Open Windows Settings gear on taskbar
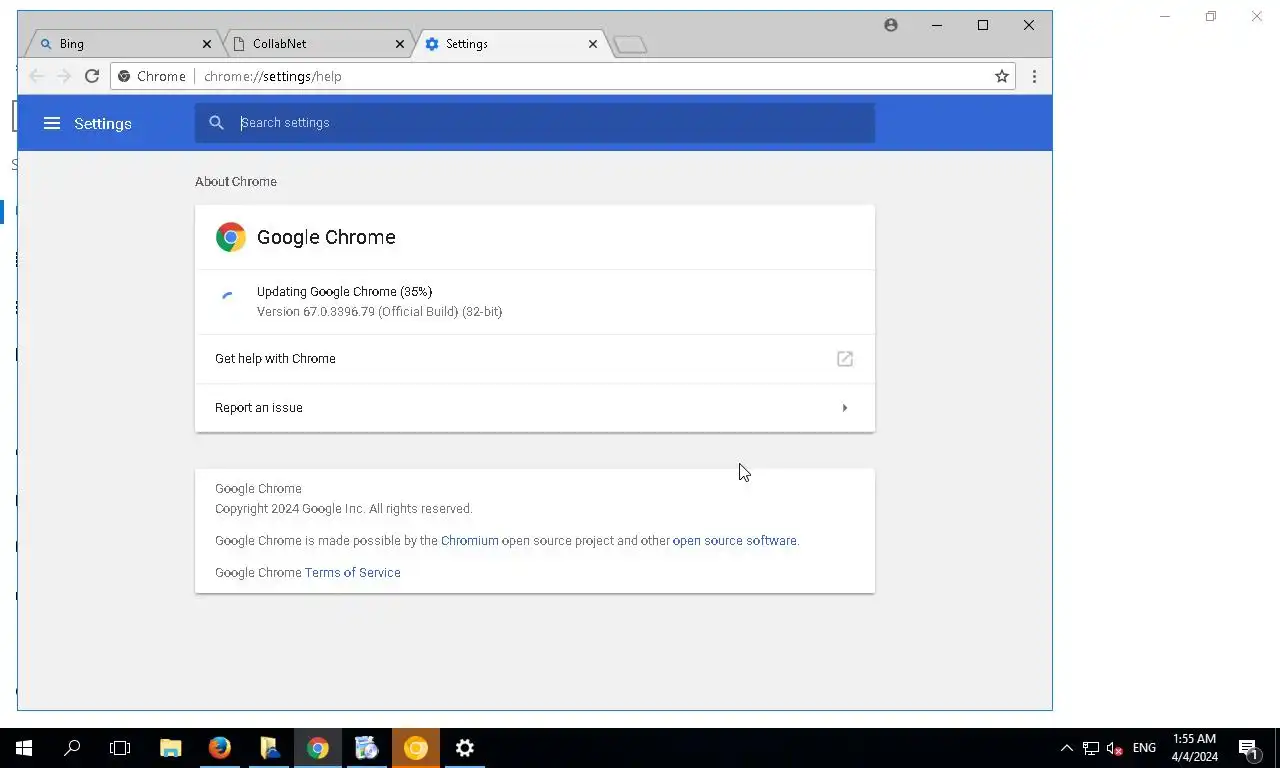The height and width of the screenshot is (768, 1280). click(465, 748)
